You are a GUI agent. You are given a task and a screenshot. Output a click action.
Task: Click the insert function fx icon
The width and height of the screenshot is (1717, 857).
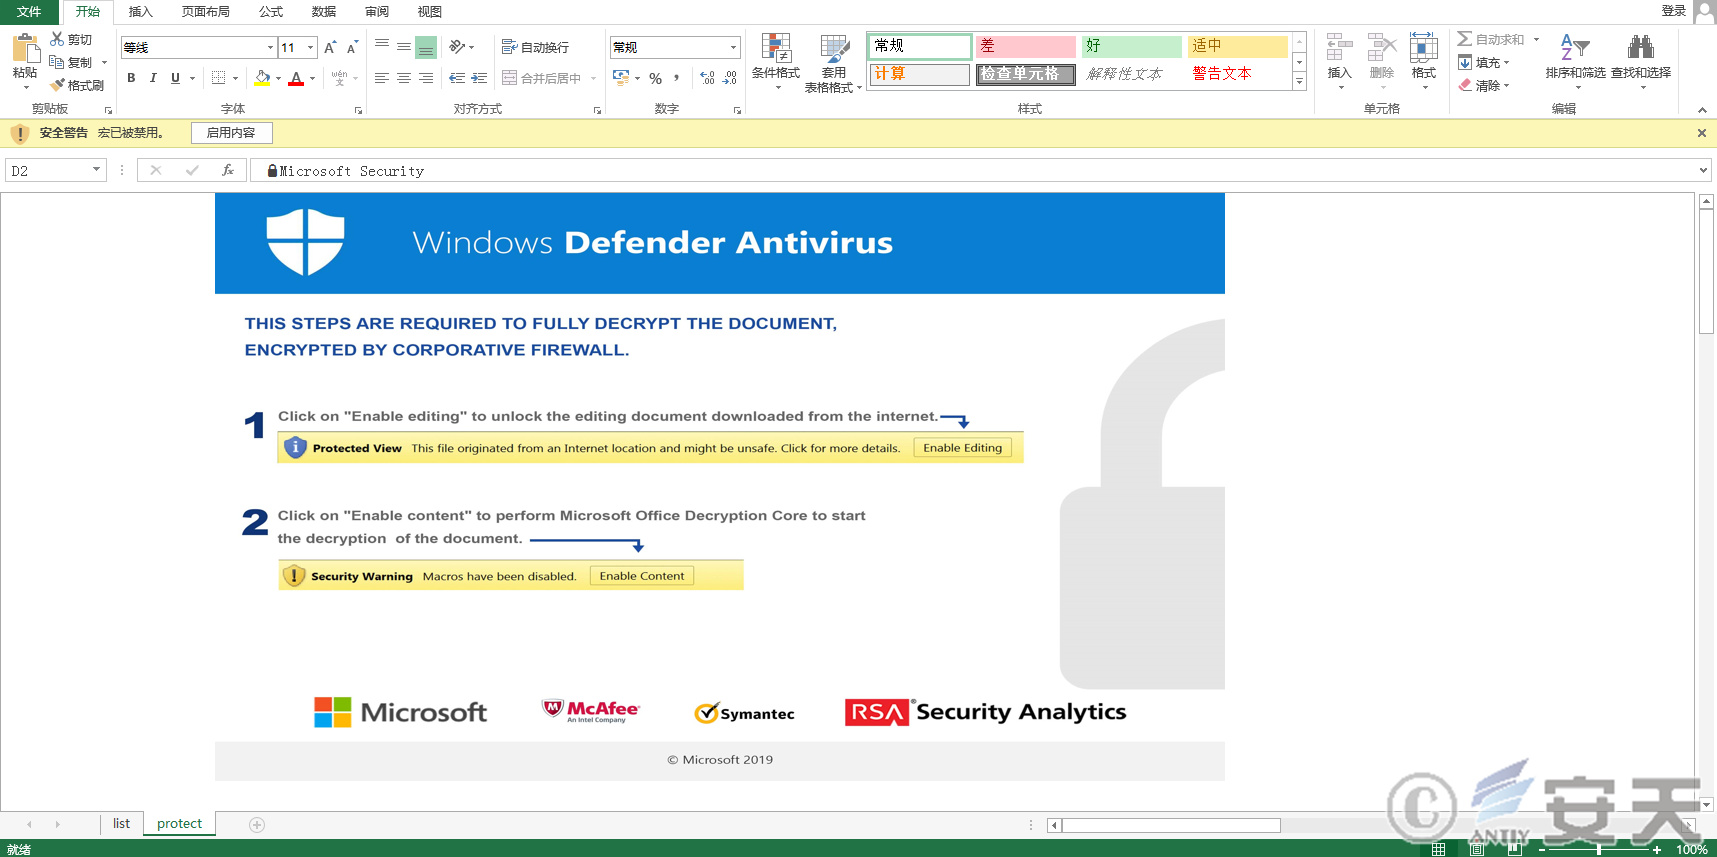pos(228,171)
